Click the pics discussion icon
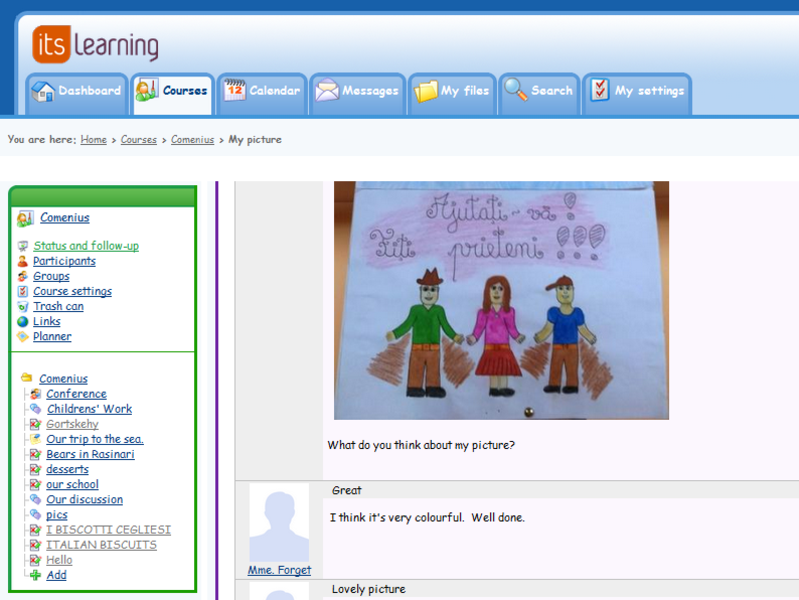Screen dimensions: 799x600 tap(35, 514)
